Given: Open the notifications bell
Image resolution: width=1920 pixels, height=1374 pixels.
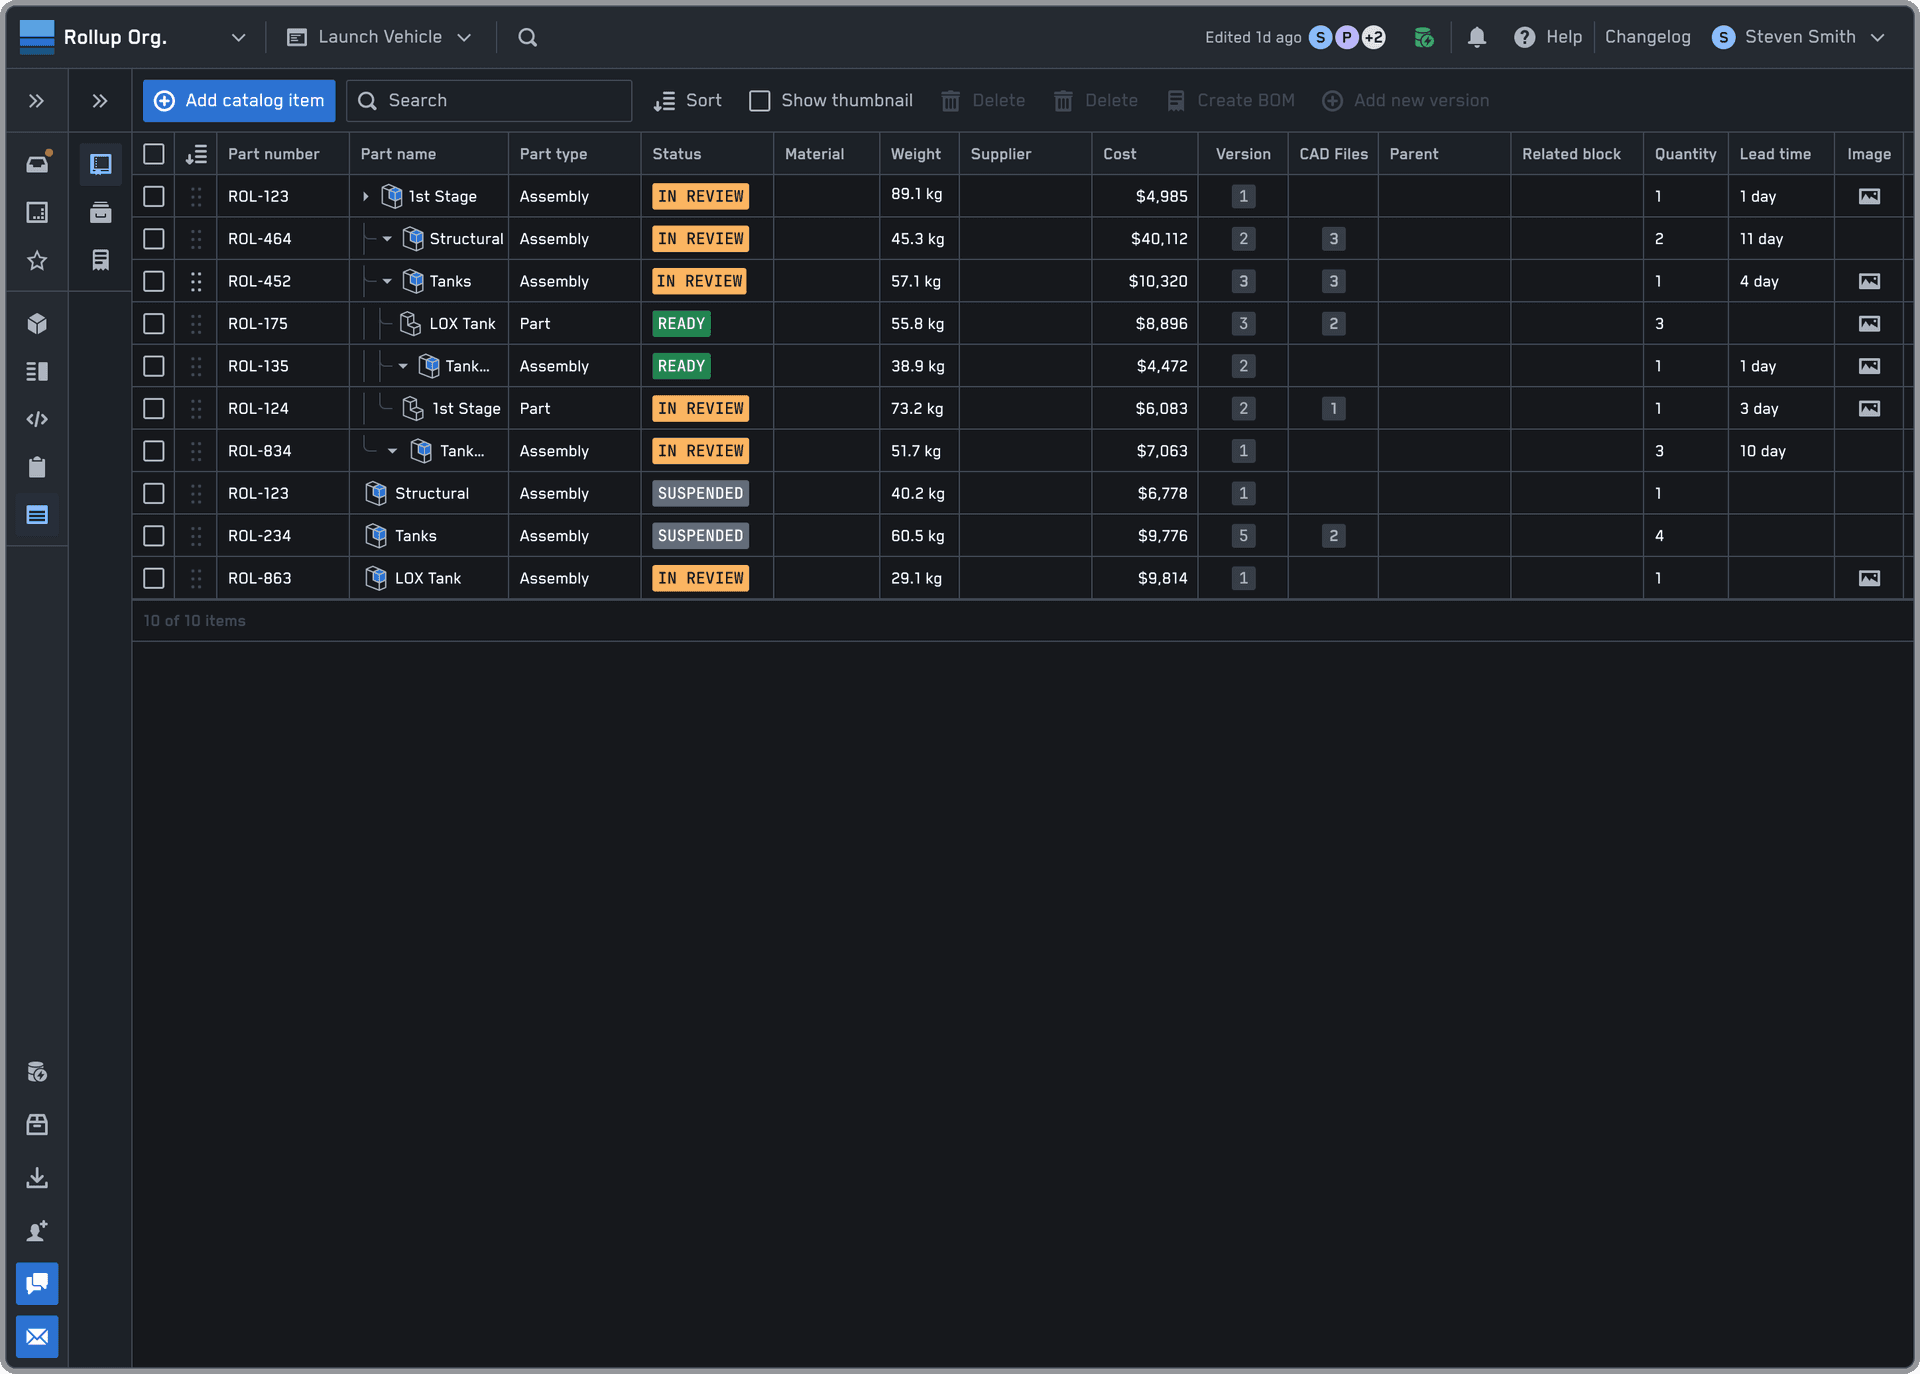Looking at the screenshot, I should coord(1477,37).
